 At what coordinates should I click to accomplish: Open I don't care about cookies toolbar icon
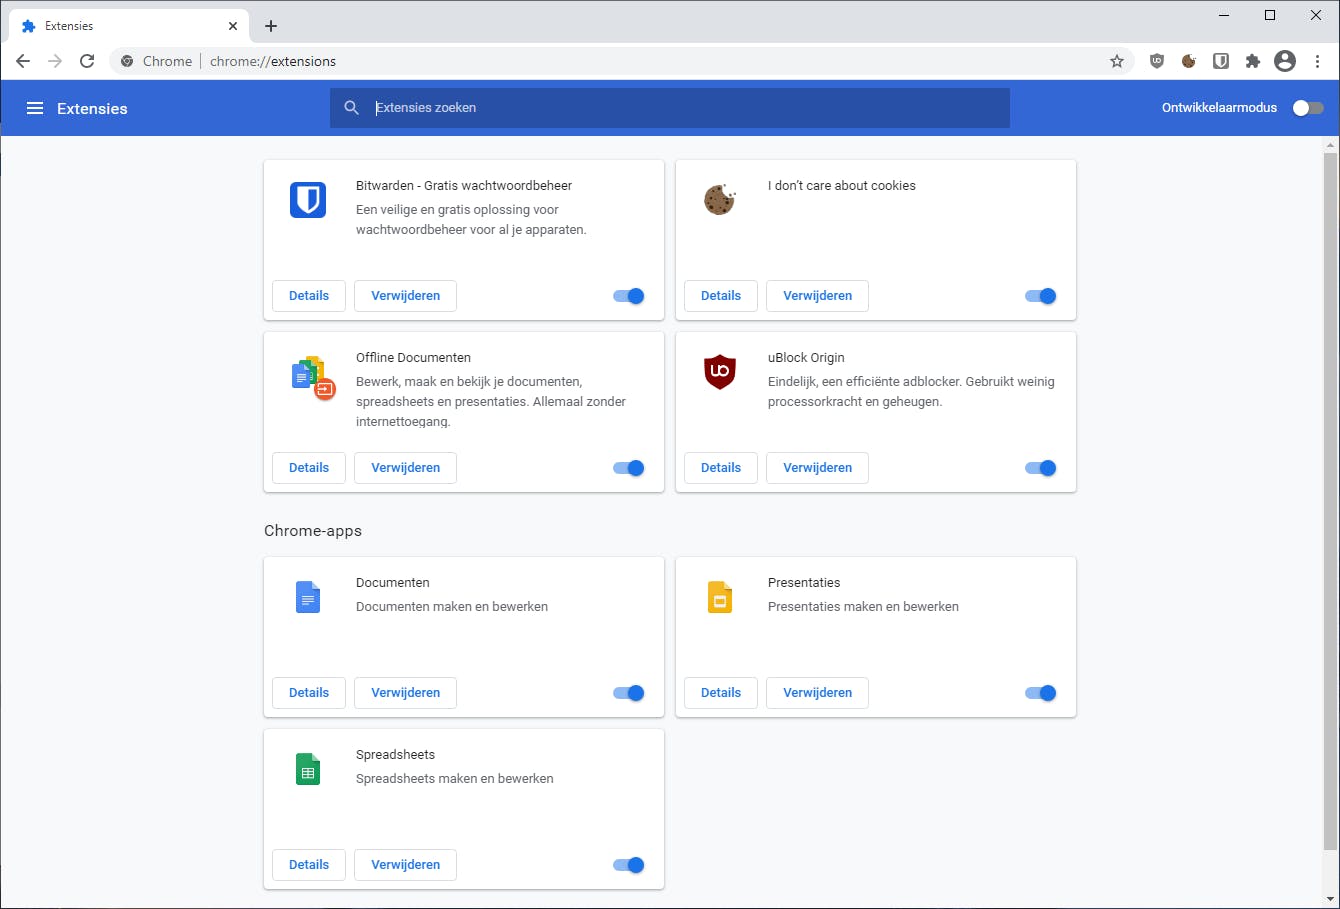coord(1189,61)
